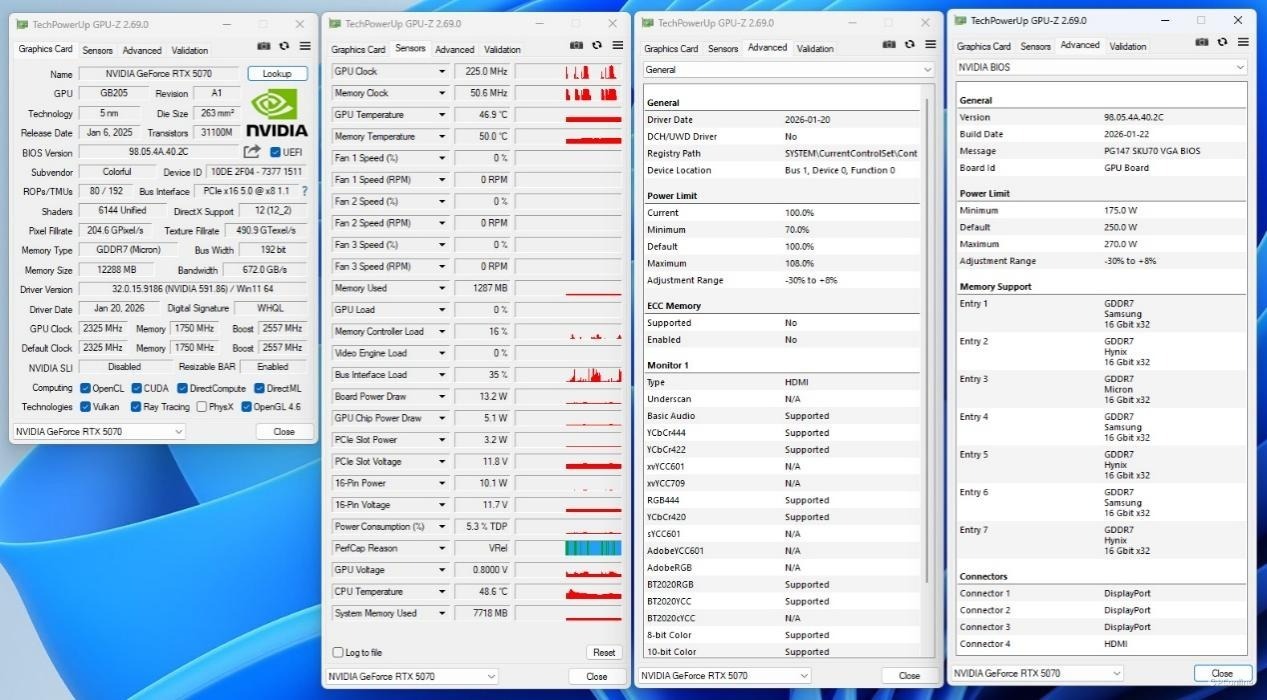Click the GPU Name field
This screenshot has height=700, width=1267.
point(159,74)
